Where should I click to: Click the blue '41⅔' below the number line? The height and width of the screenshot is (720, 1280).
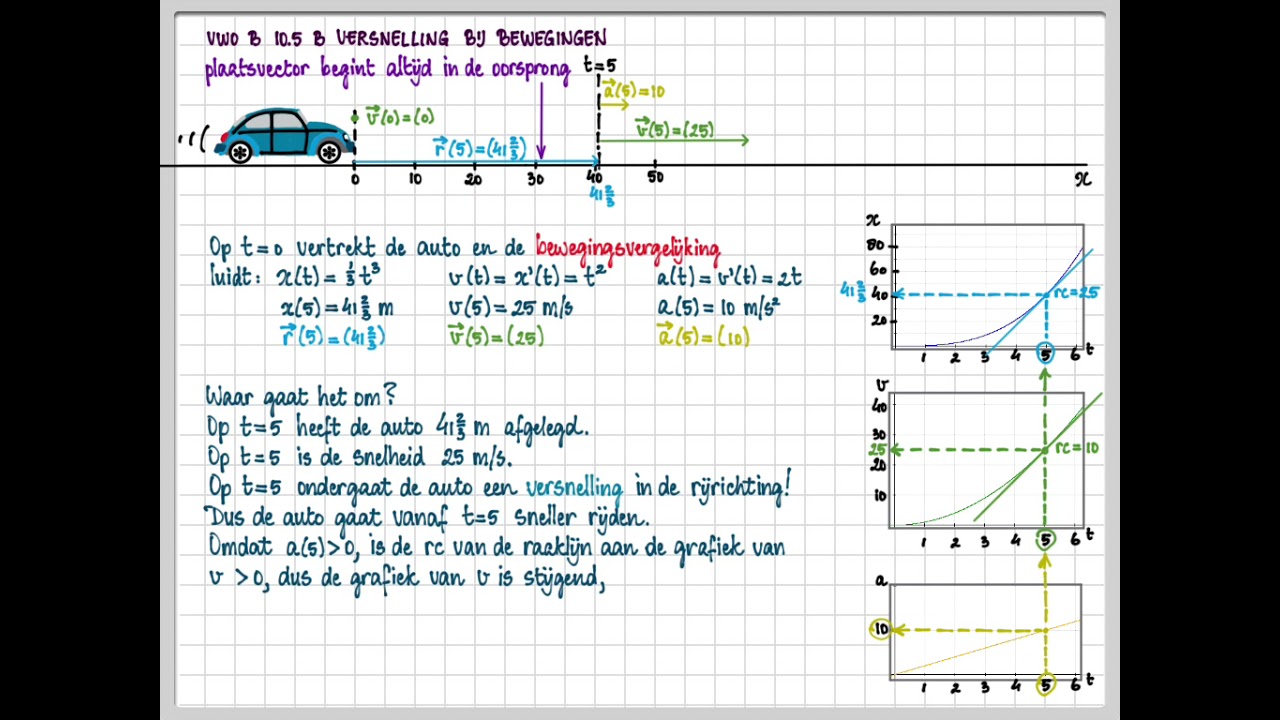[602, 196]
